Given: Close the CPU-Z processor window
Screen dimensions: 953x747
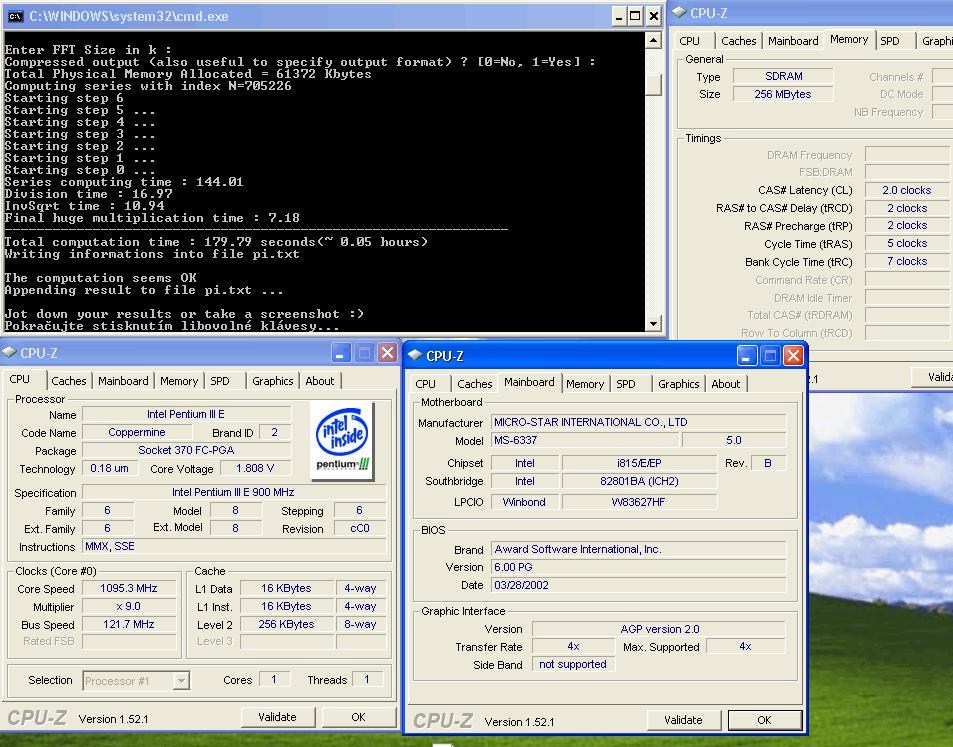Looking at the screenshot, I should click(x=387, y=352).
